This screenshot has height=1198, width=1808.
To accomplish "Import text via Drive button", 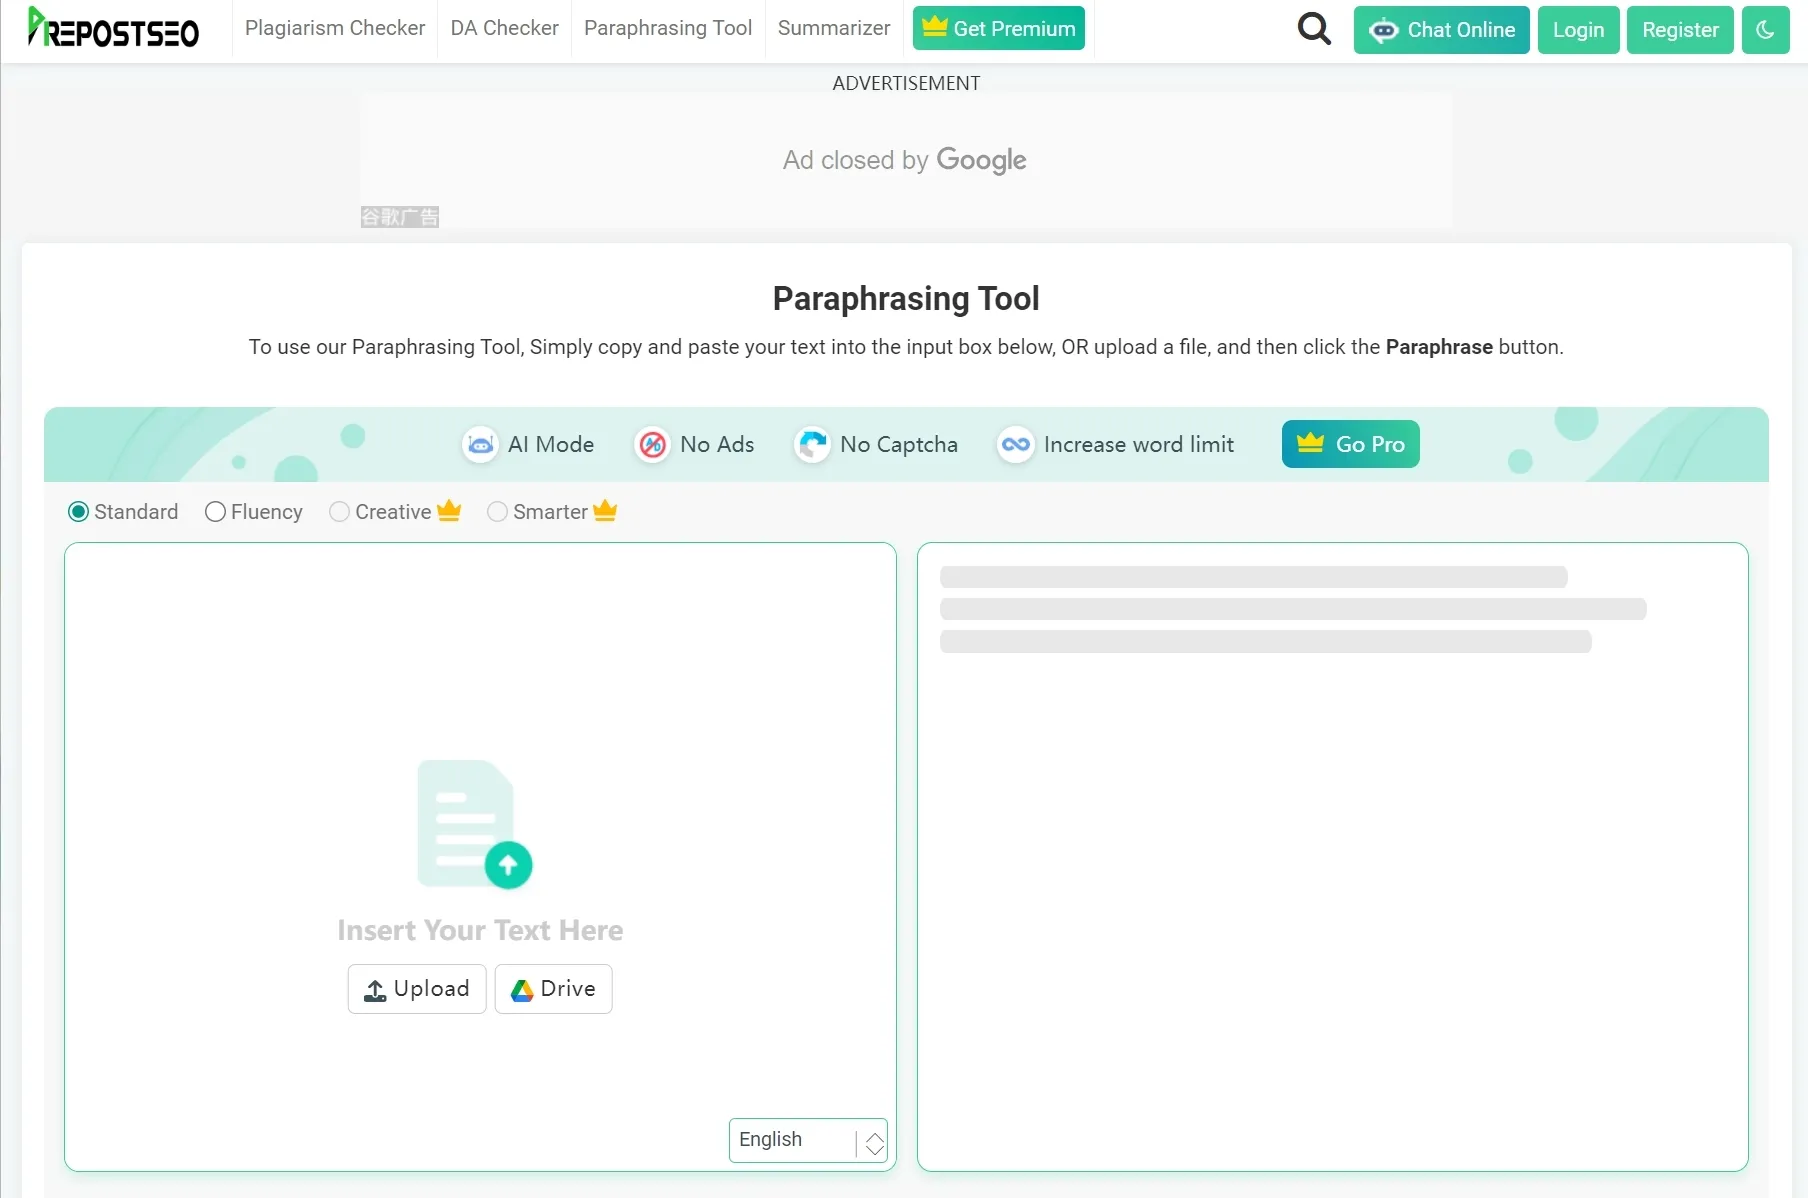I will point(554,989).
